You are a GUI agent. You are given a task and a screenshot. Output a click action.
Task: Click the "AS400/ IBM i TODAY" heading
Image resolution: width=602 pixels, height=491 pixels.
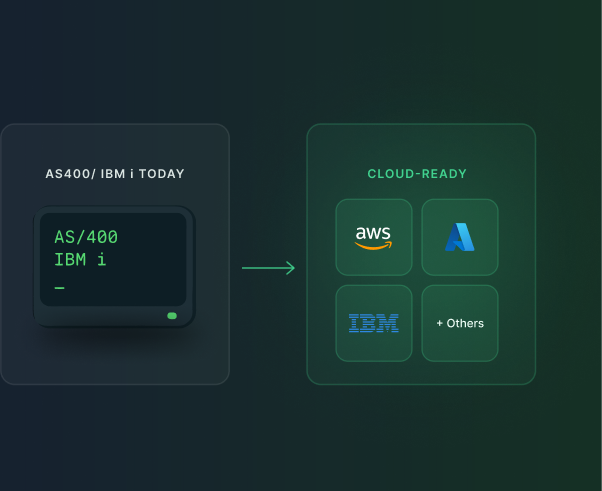point(115,174)
